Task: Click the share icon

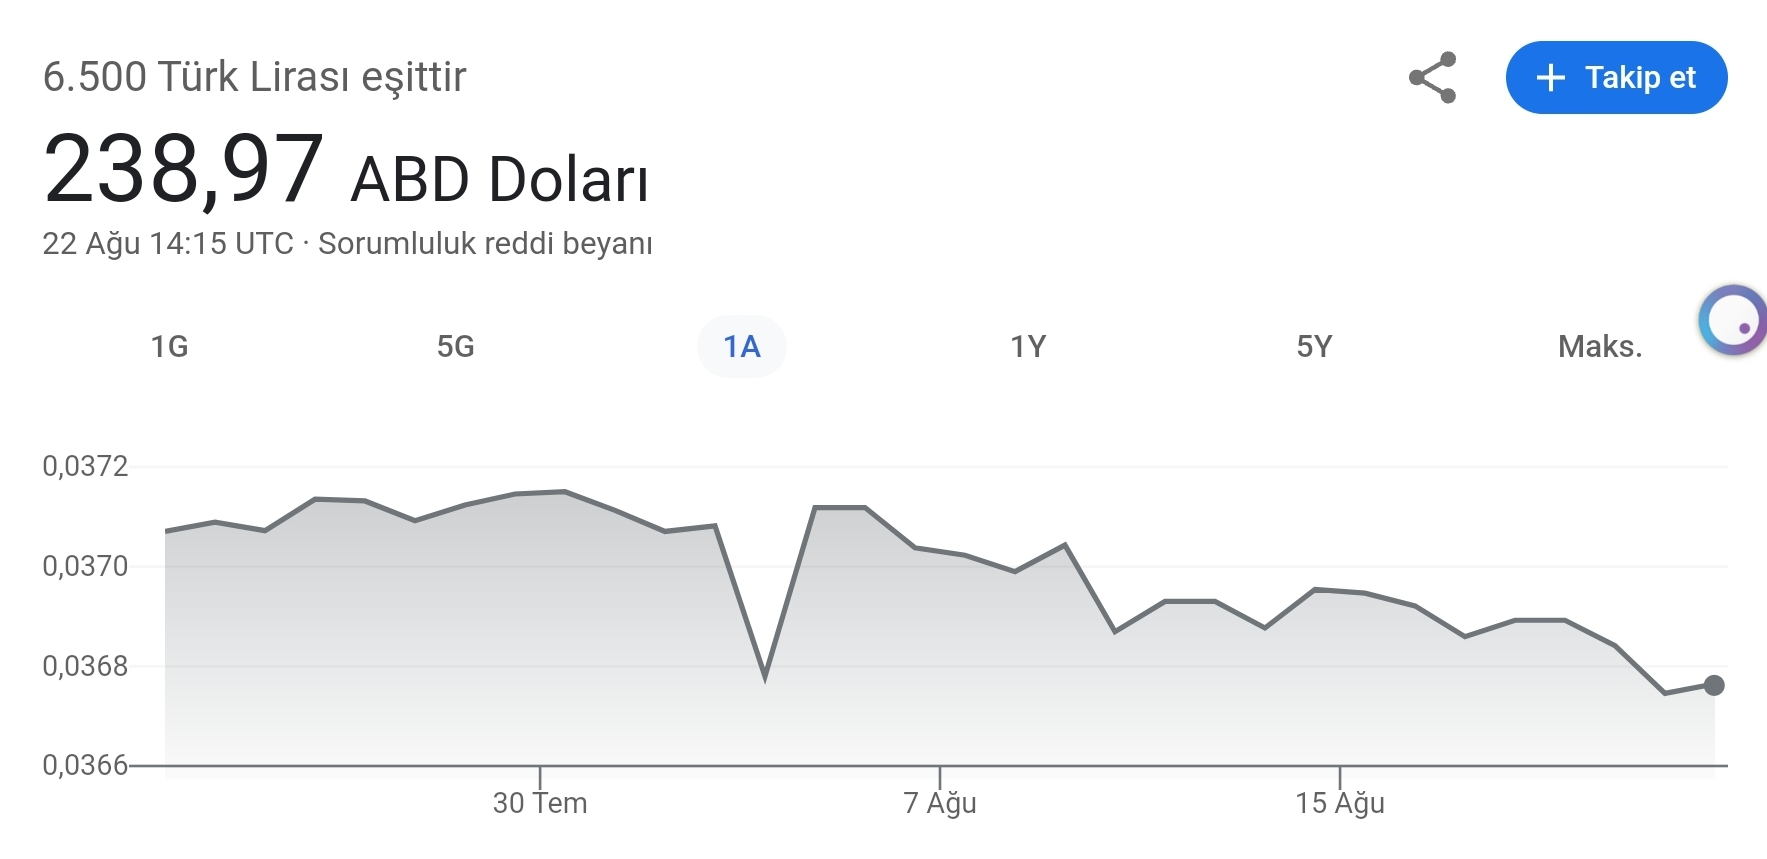Action: coord(1432,77)
